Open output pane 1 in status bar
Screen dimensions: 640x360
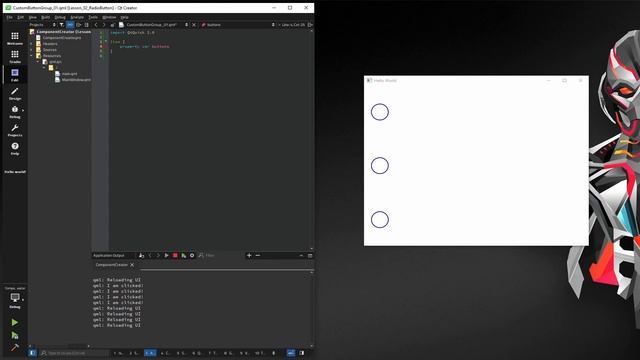pos(119,353)
